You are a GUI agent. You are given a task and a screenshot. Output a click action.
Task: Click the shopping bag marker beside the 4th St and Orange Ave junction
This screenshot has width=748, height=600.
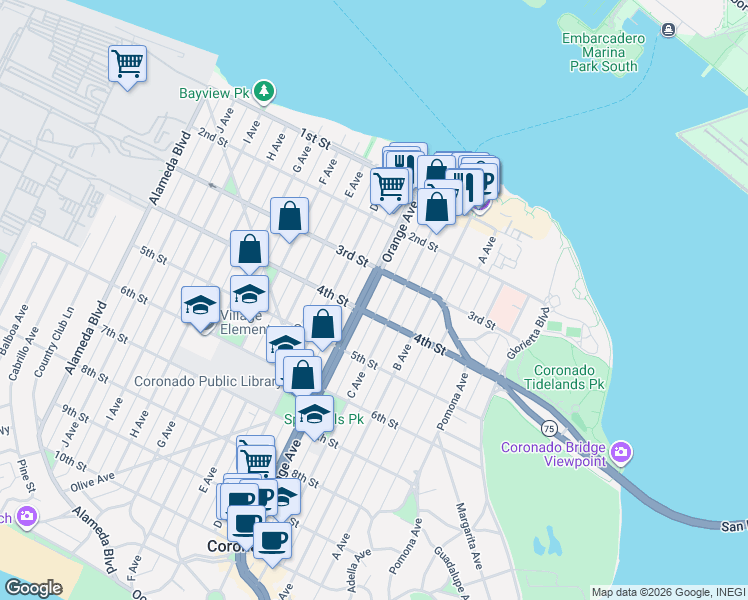pos(322,324)
